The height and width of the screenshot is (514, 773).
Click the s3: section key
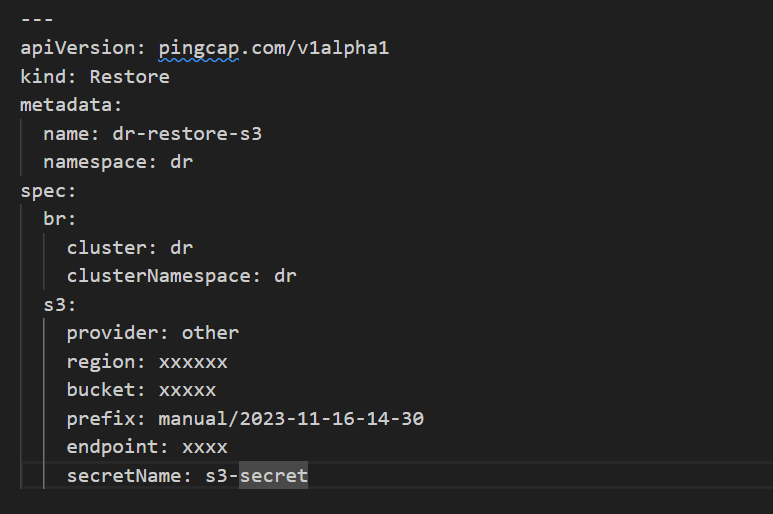click(x=58, y=304)
